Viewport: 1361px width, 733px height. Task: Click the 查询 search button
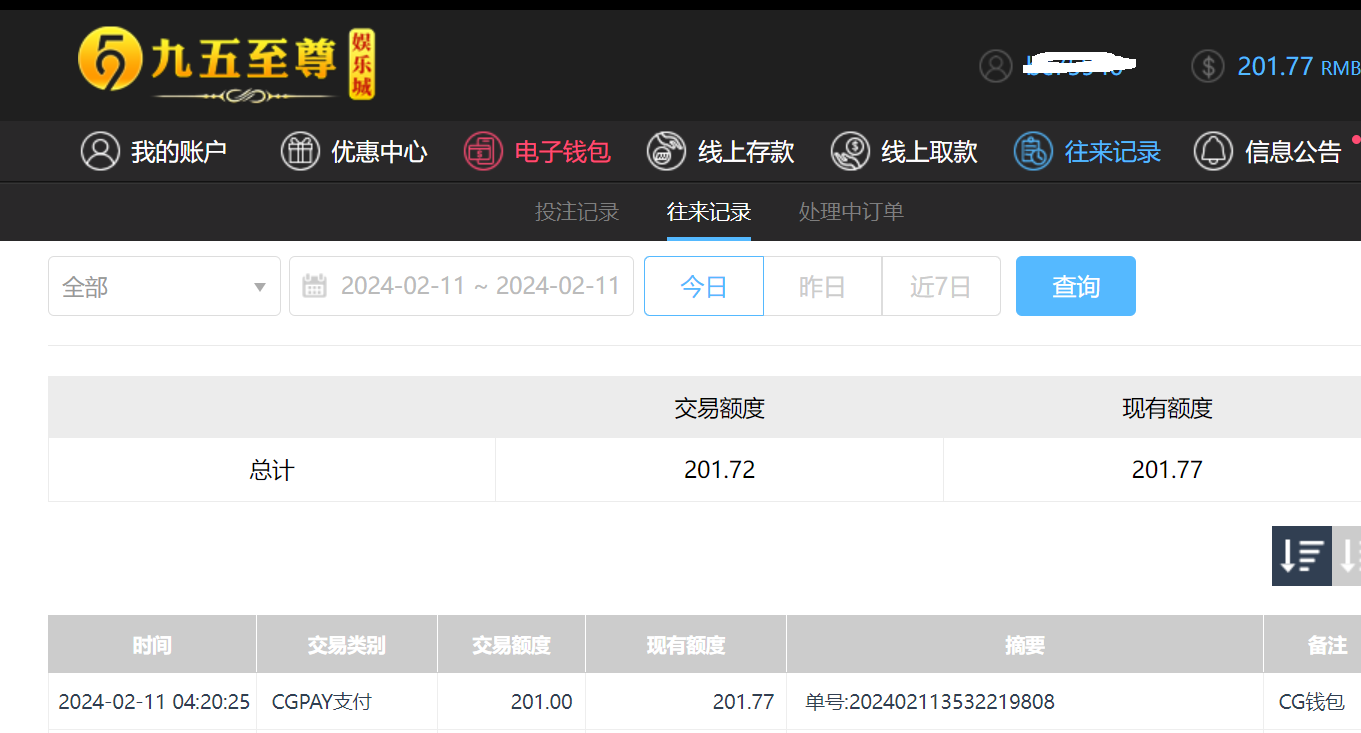pos(1076,286)
